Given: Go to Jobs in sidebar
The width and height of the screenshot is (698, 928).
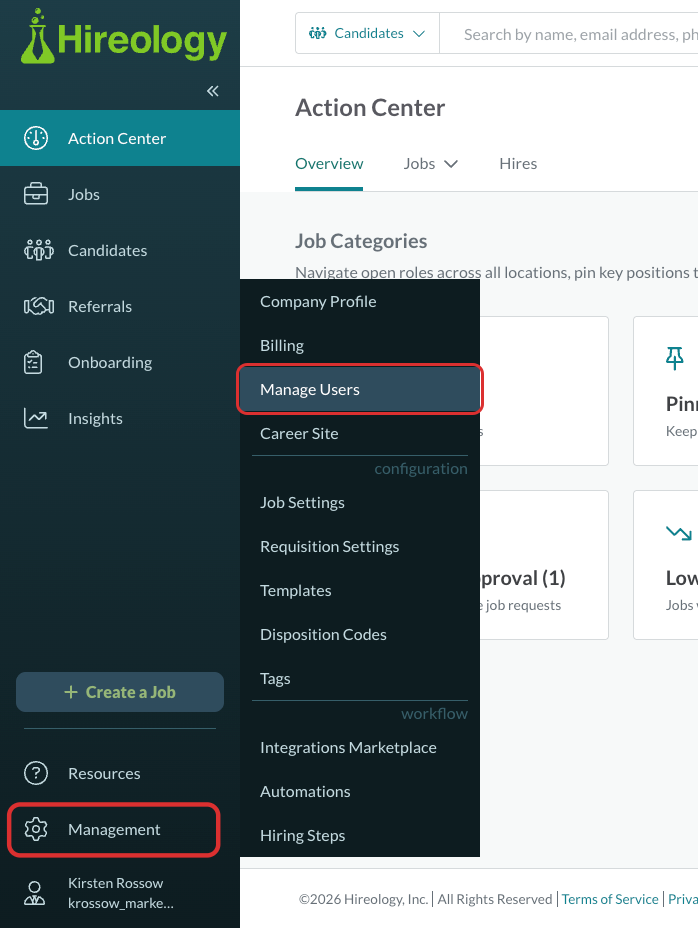Looking at the screenshot, I should coord(120,194).
